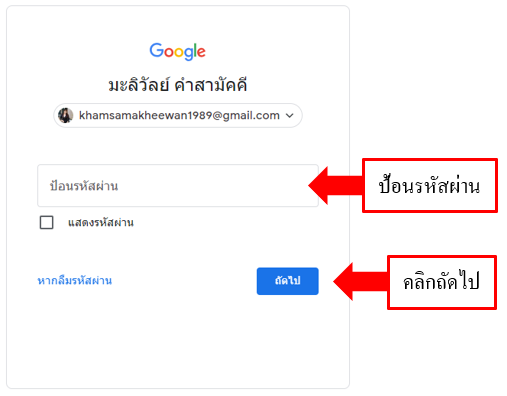Open the หากลืมรหัสผ่าน forgot password link
This screenshot has height=396, width=507.
[75, 281]
